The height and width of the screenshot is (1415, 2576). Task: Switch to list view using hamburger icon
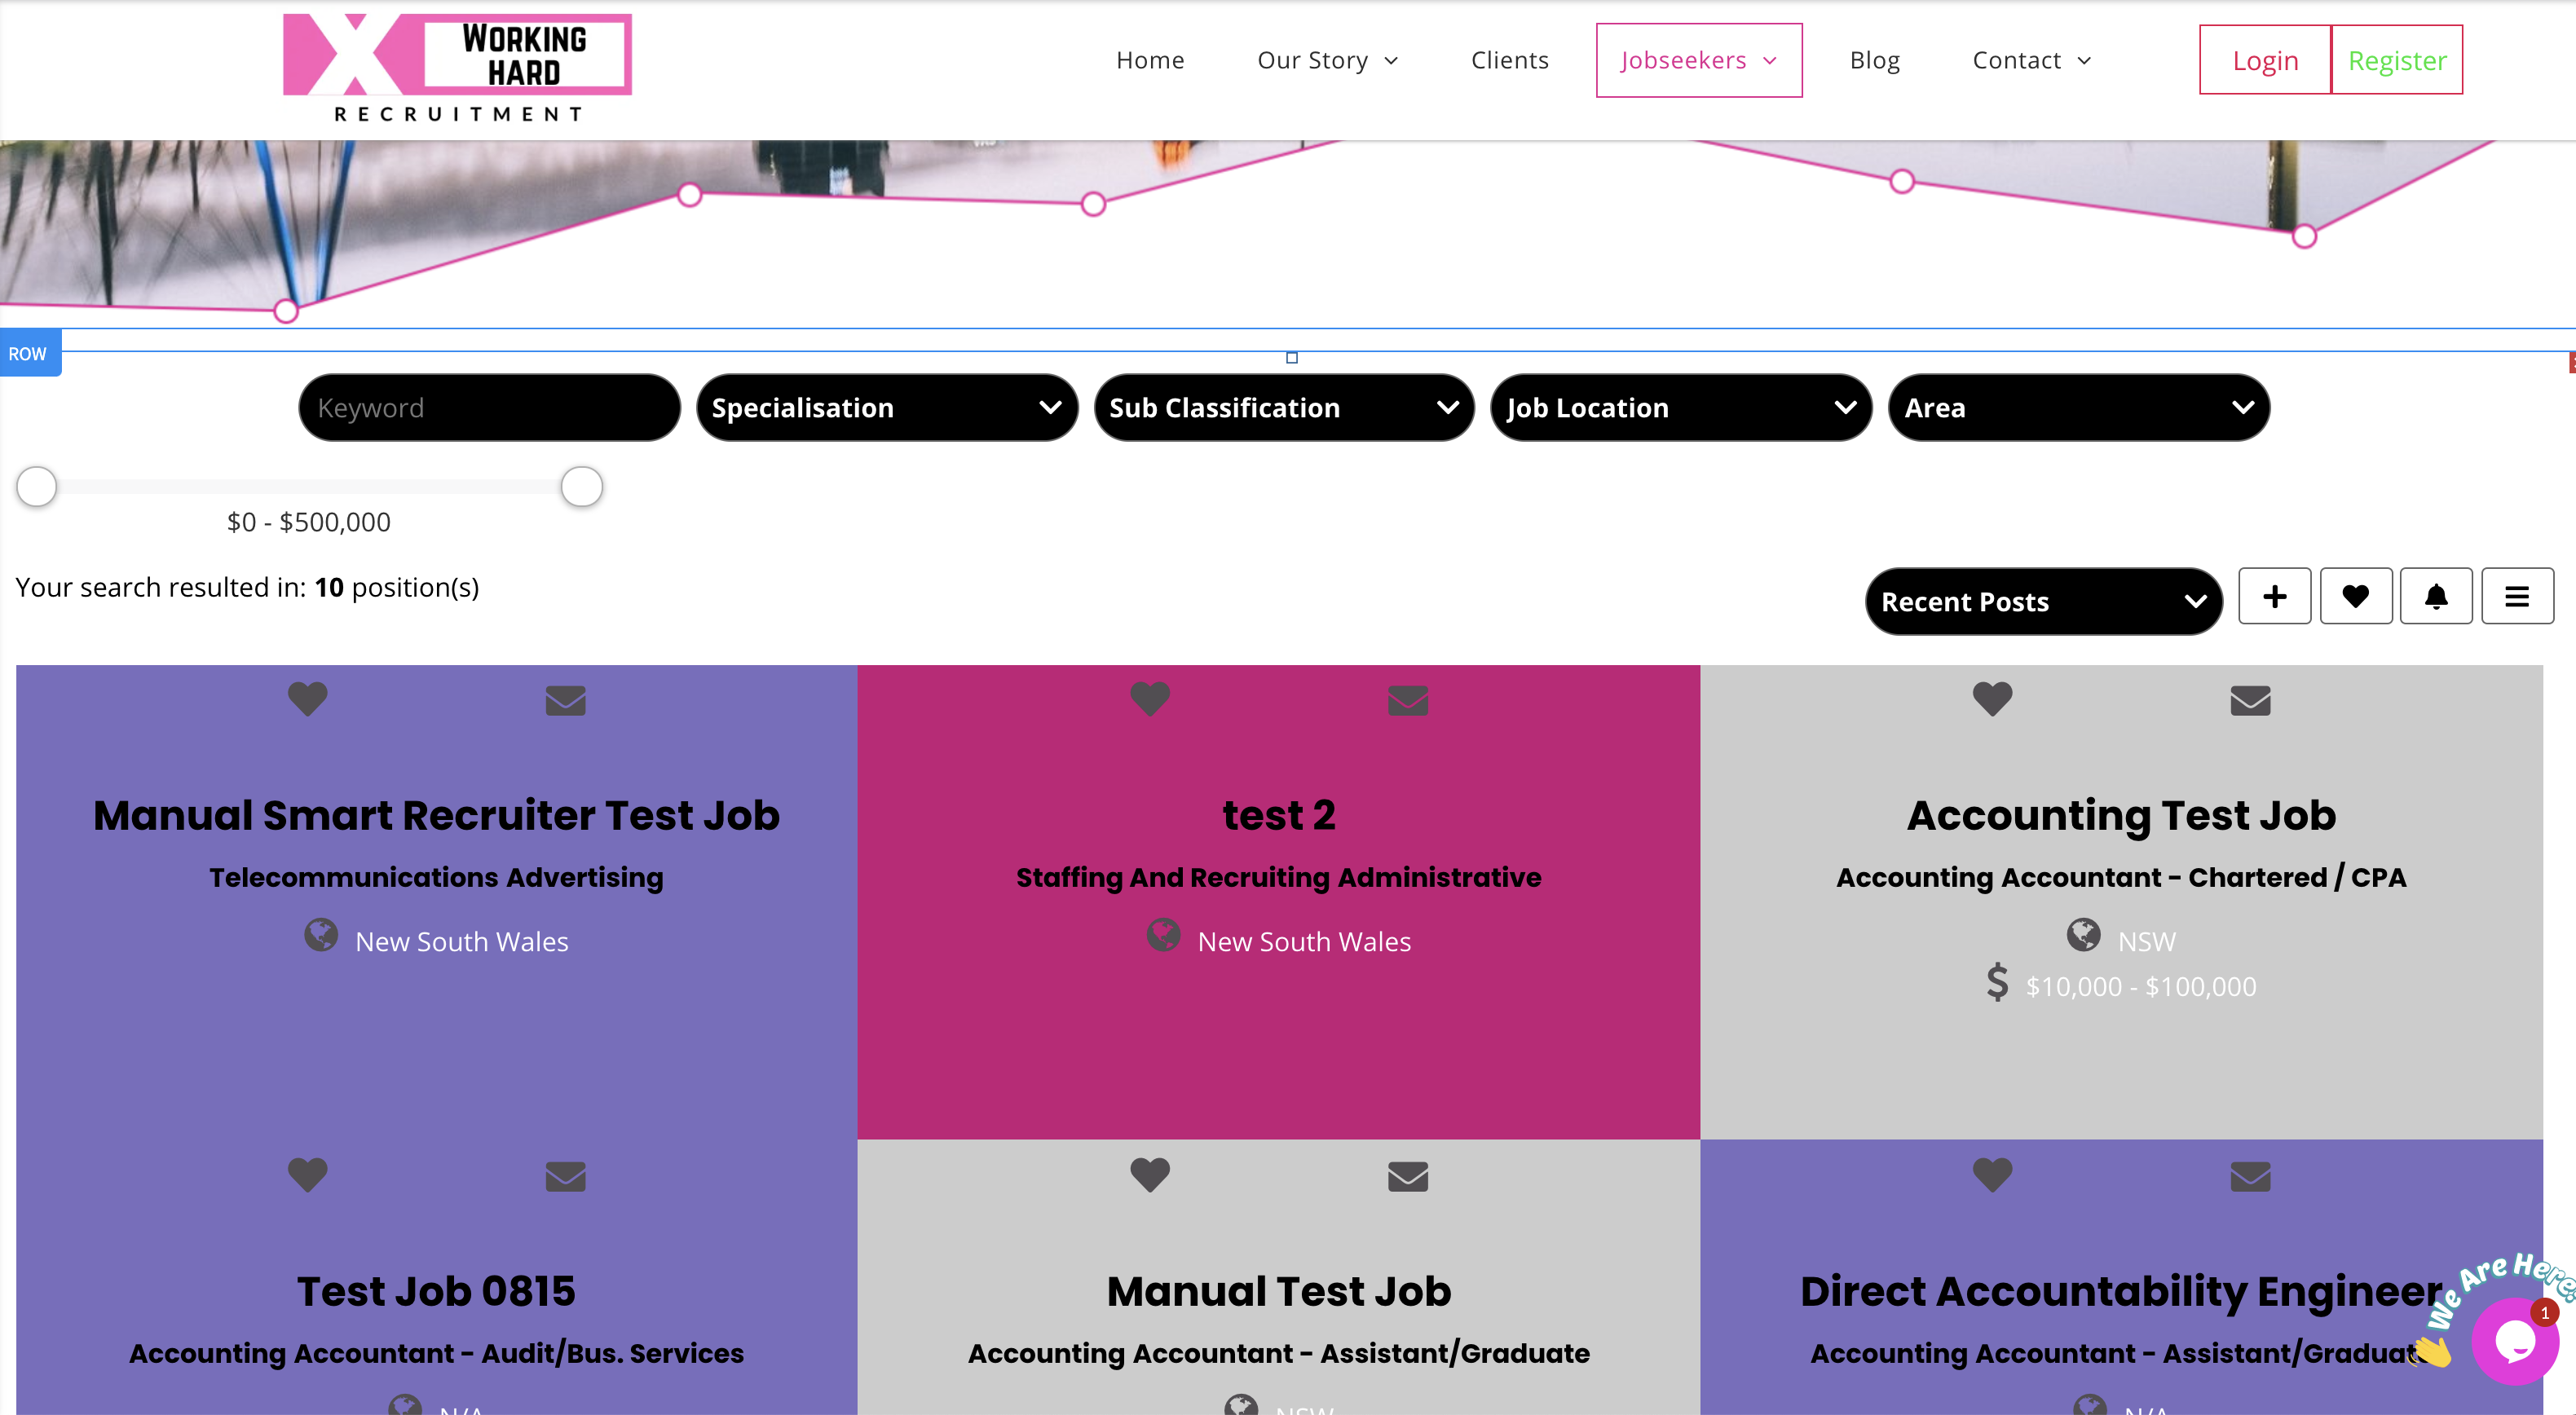click(x=2516, y=597)
